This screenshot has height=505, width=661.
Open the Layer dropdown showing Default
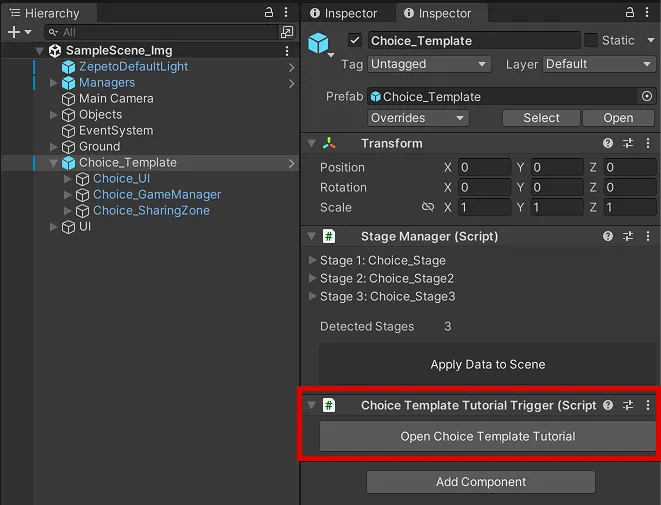599,64
